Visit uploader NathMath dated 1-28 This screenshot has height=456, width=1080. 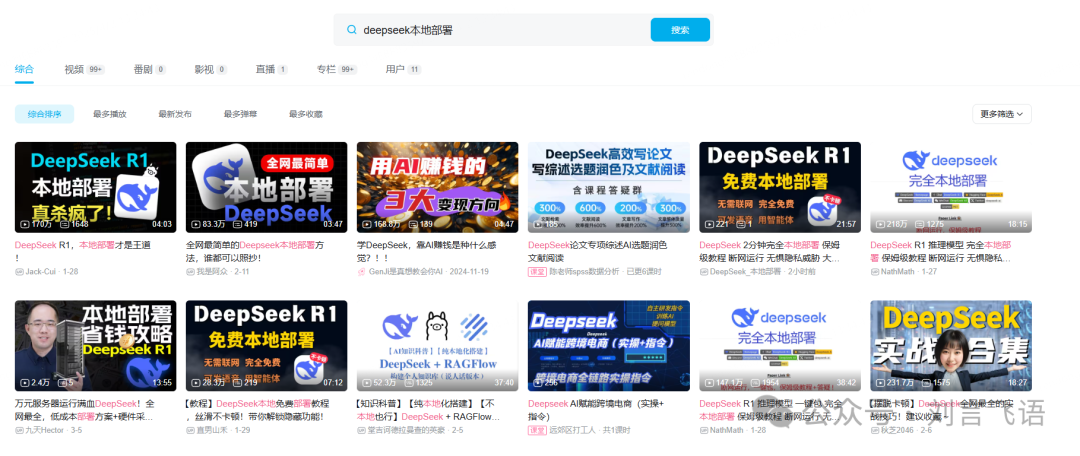[727, 430]
